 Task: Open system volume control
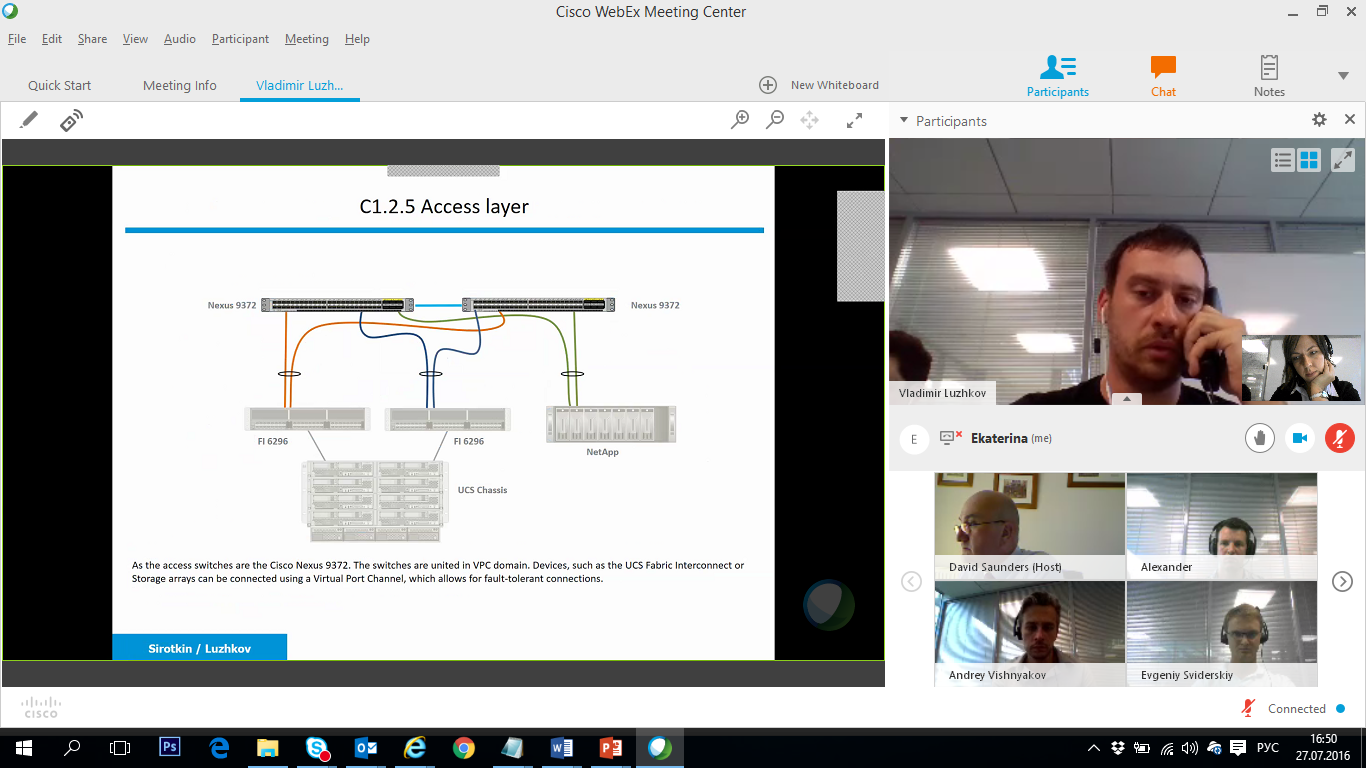click(x=1189, y=748)
